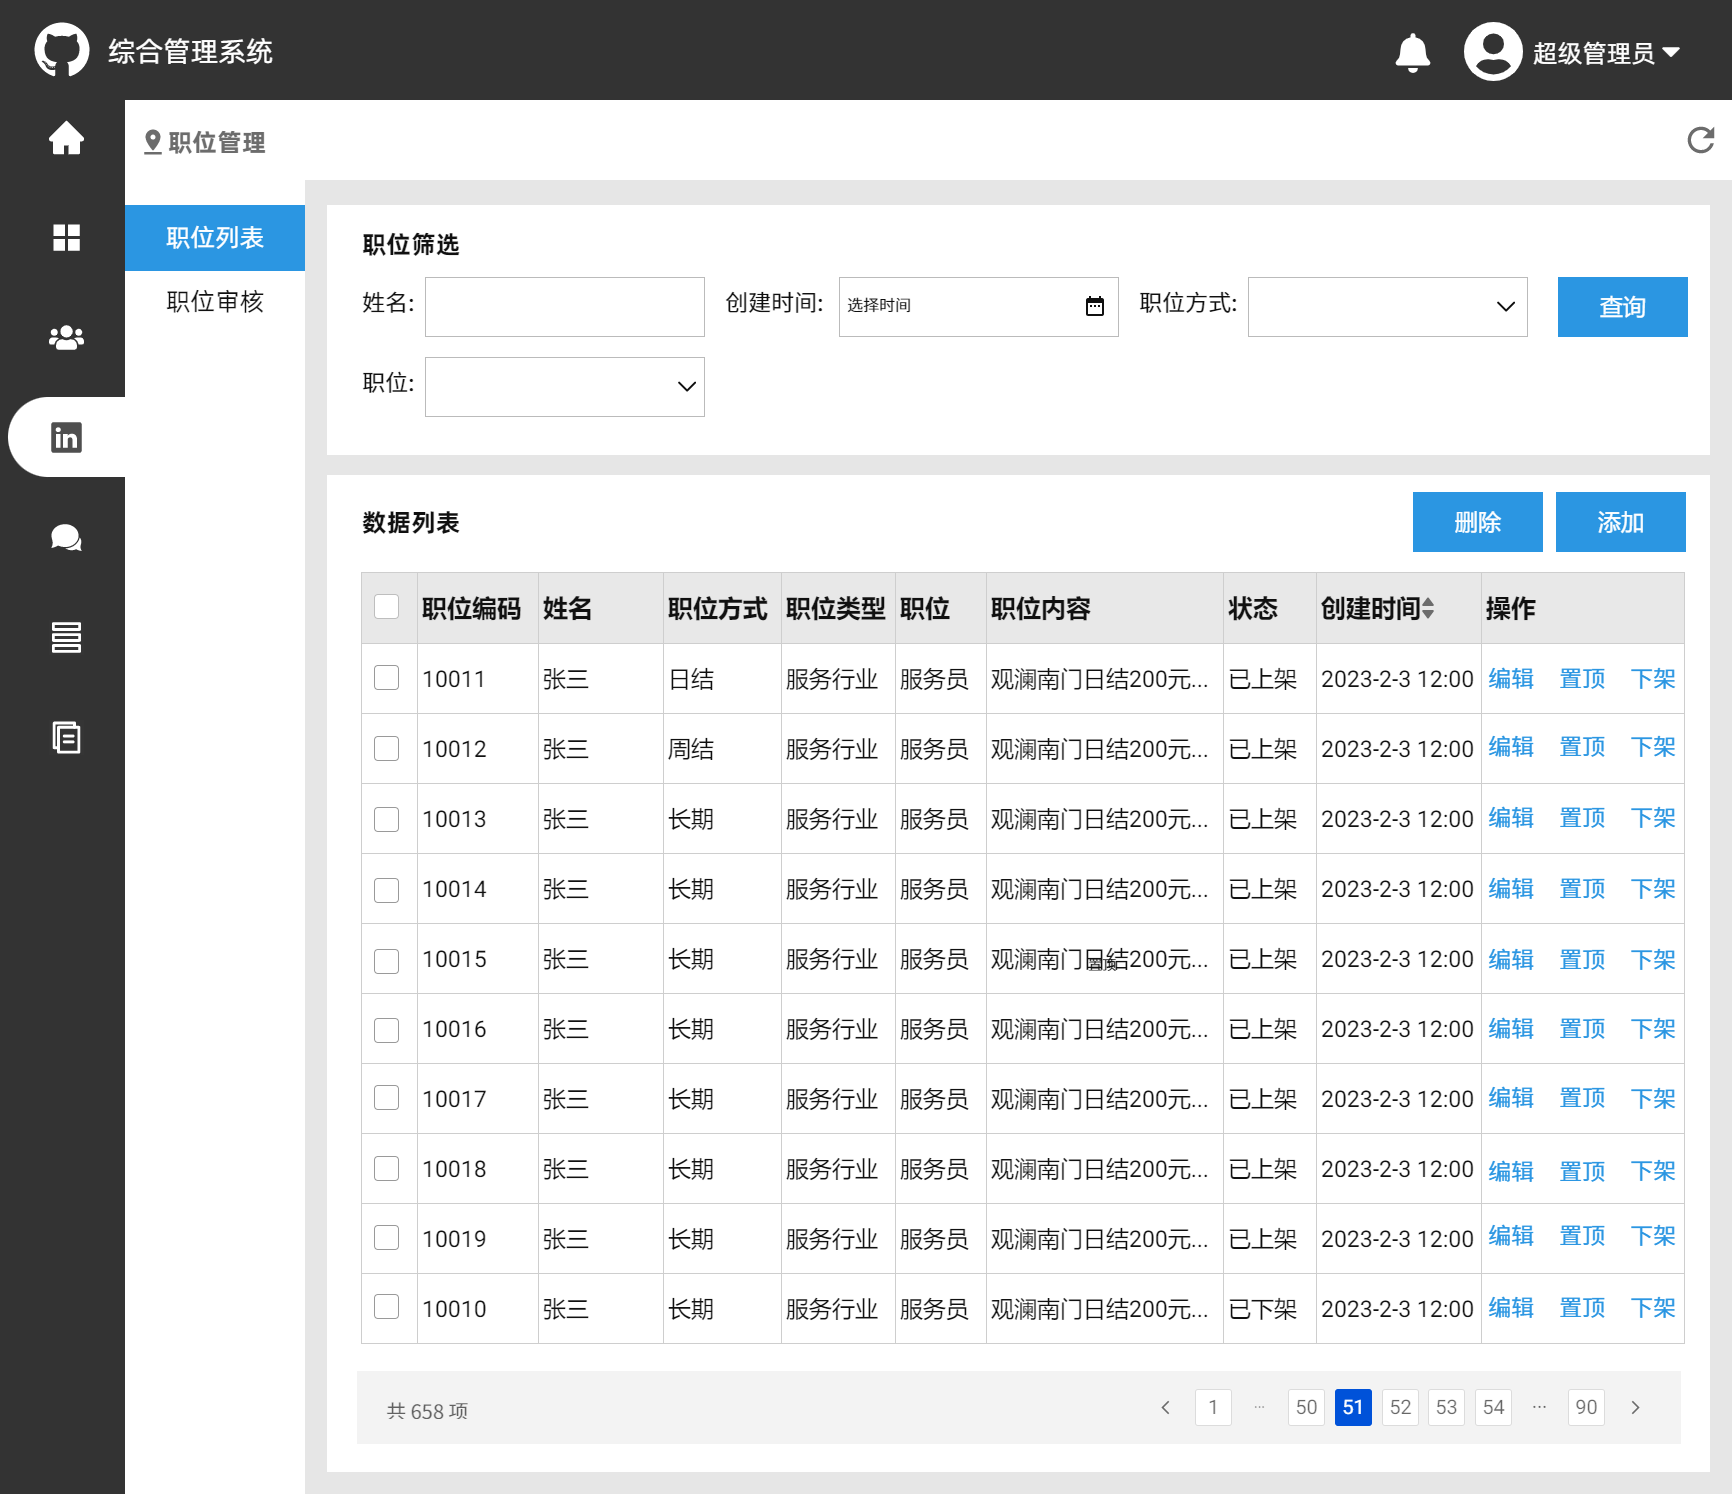Click 置顶 for row 10010
This screenshot has width=1732, height=1503.
click(1582, 1308)
